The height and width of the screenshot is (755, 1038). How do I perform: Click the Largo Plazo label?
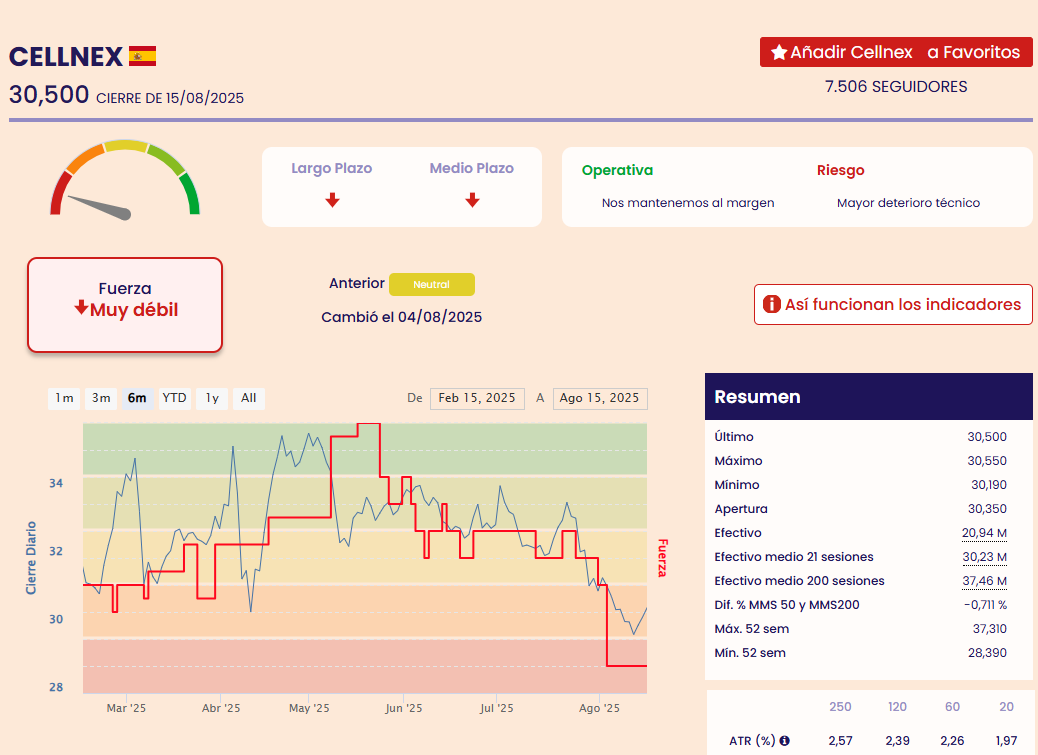[x=332, y=168]
